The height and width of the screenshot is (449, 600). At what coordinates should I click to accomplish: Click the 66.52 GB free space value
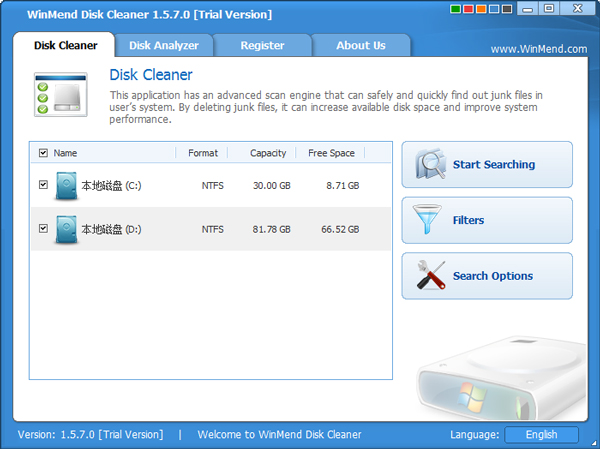(340, 229)
